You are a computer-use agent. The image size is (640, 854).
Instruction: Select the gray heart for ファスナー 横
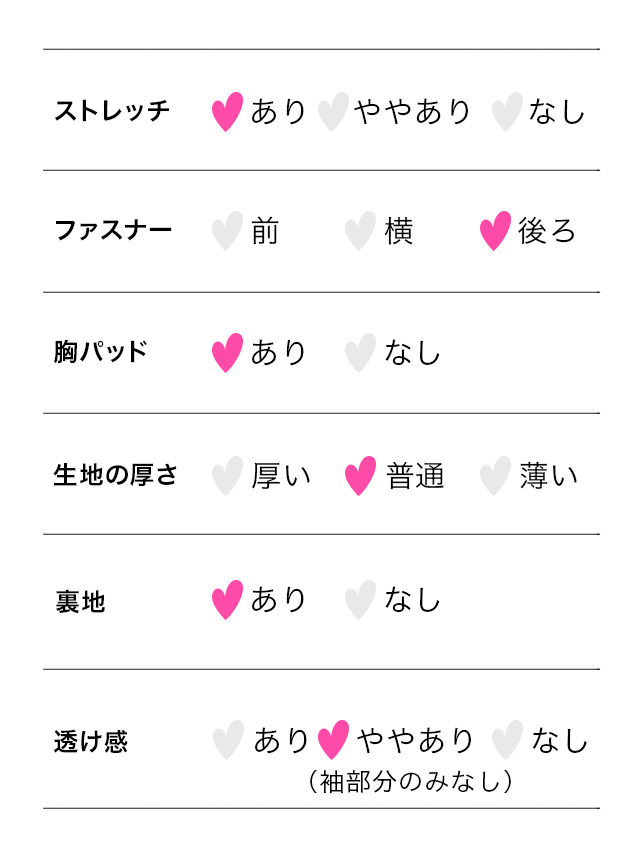pyautogui.click(x=360, y=231)
